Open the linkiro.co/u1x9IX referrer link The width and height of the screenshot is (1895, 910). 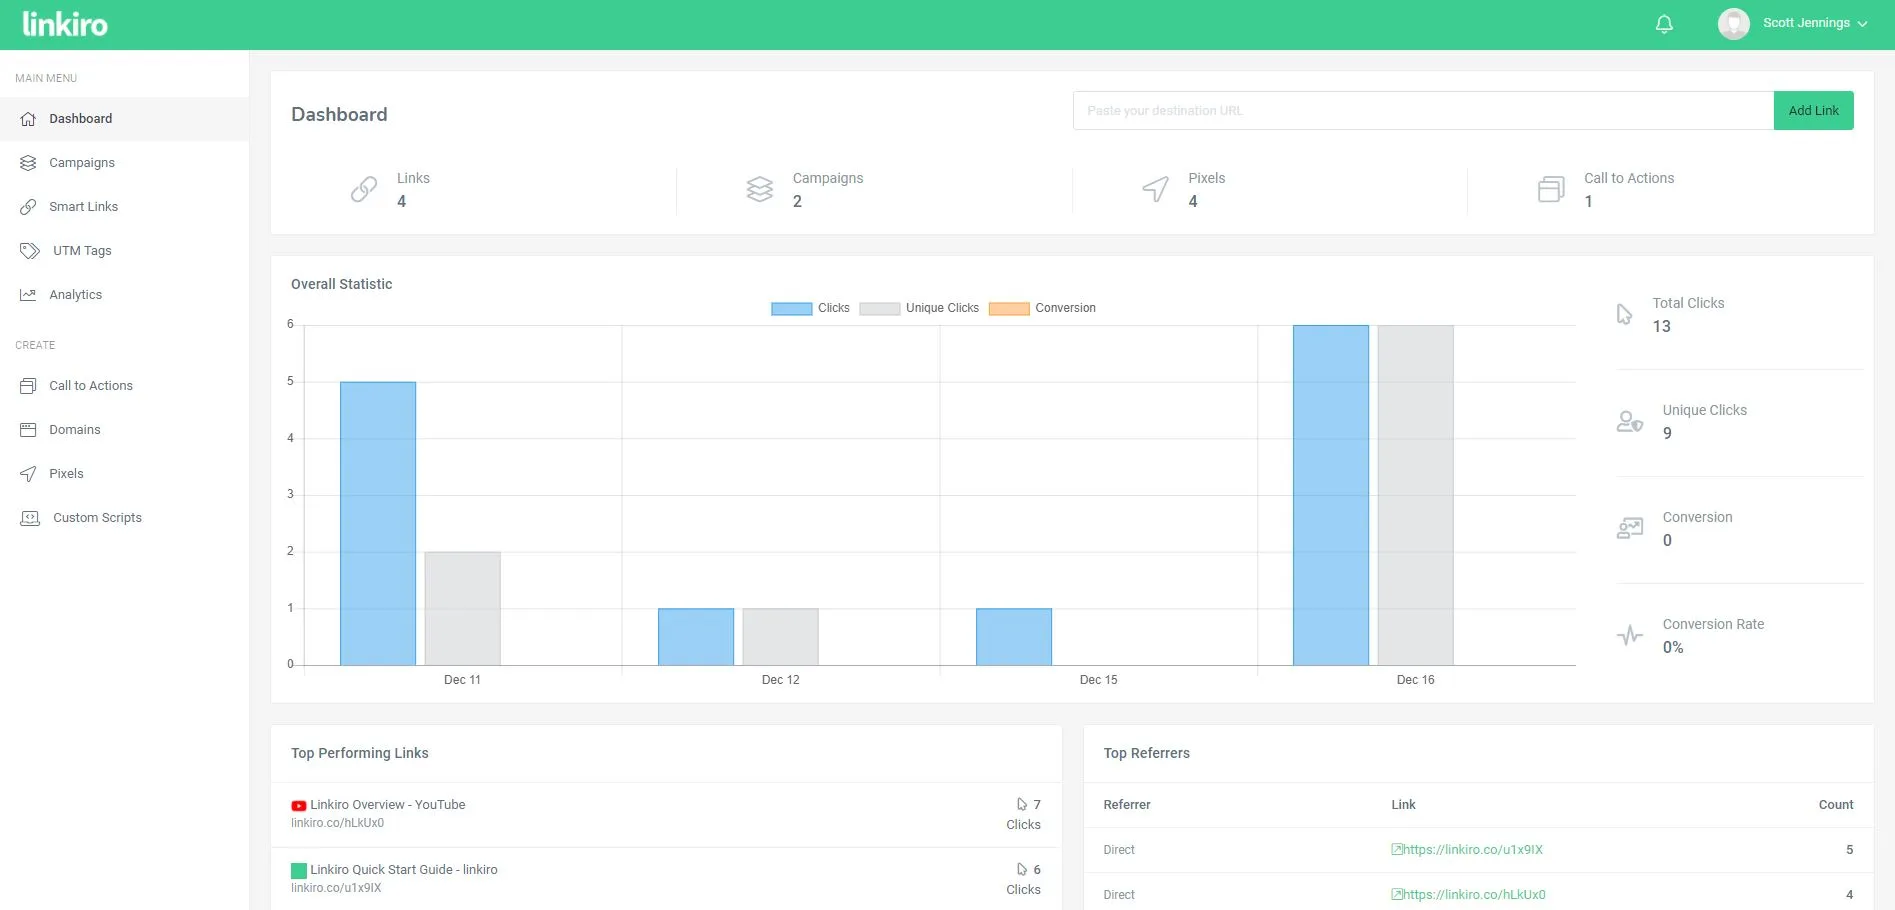tap(1472, 850)
